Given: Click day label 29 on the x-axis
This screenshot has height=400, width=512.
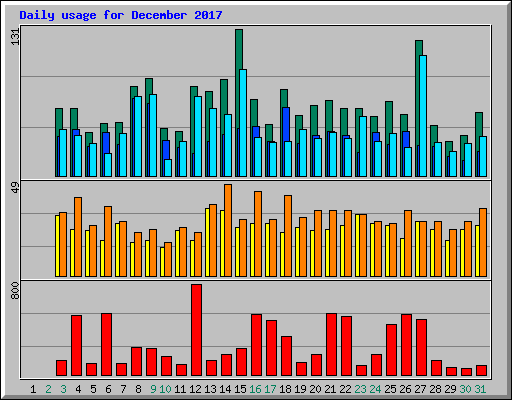Looking at the screenshot, I should [x=450, y=389].
